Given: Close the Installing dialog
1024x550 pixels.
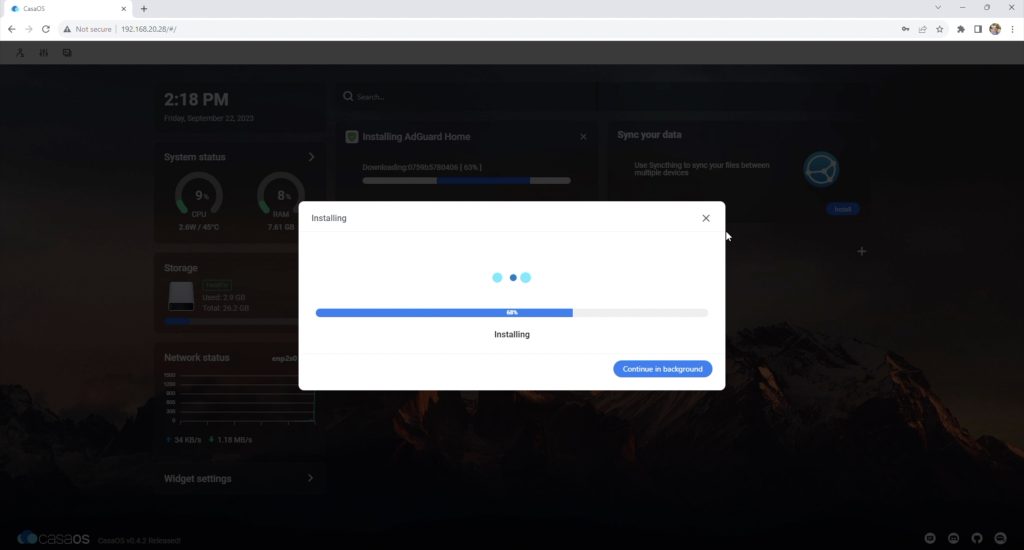Looking at the screenshot, I should (x=706, y=218).
